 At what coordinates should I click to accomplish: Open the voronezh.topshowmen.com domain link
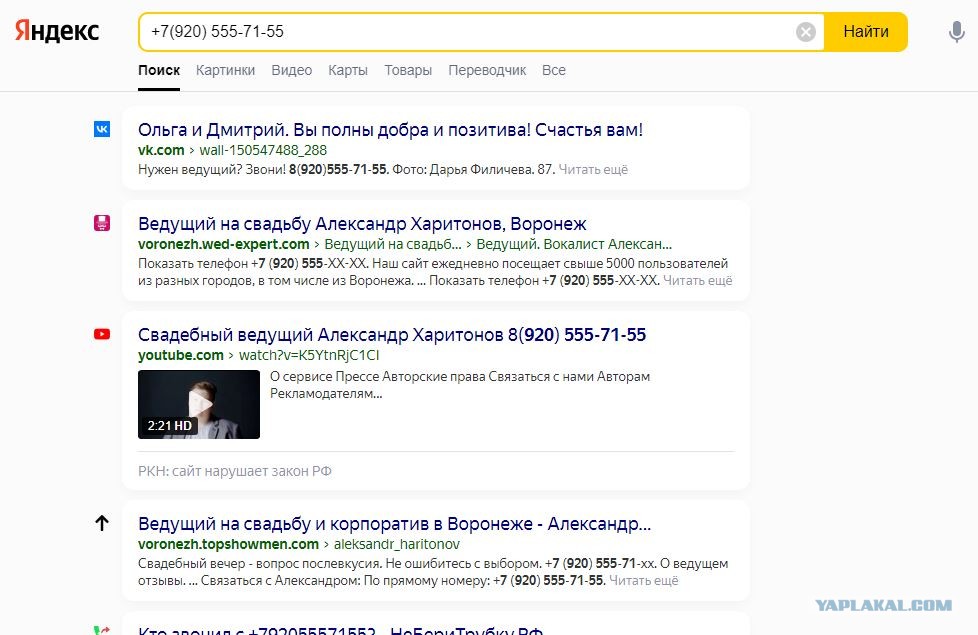coord(228,545)
